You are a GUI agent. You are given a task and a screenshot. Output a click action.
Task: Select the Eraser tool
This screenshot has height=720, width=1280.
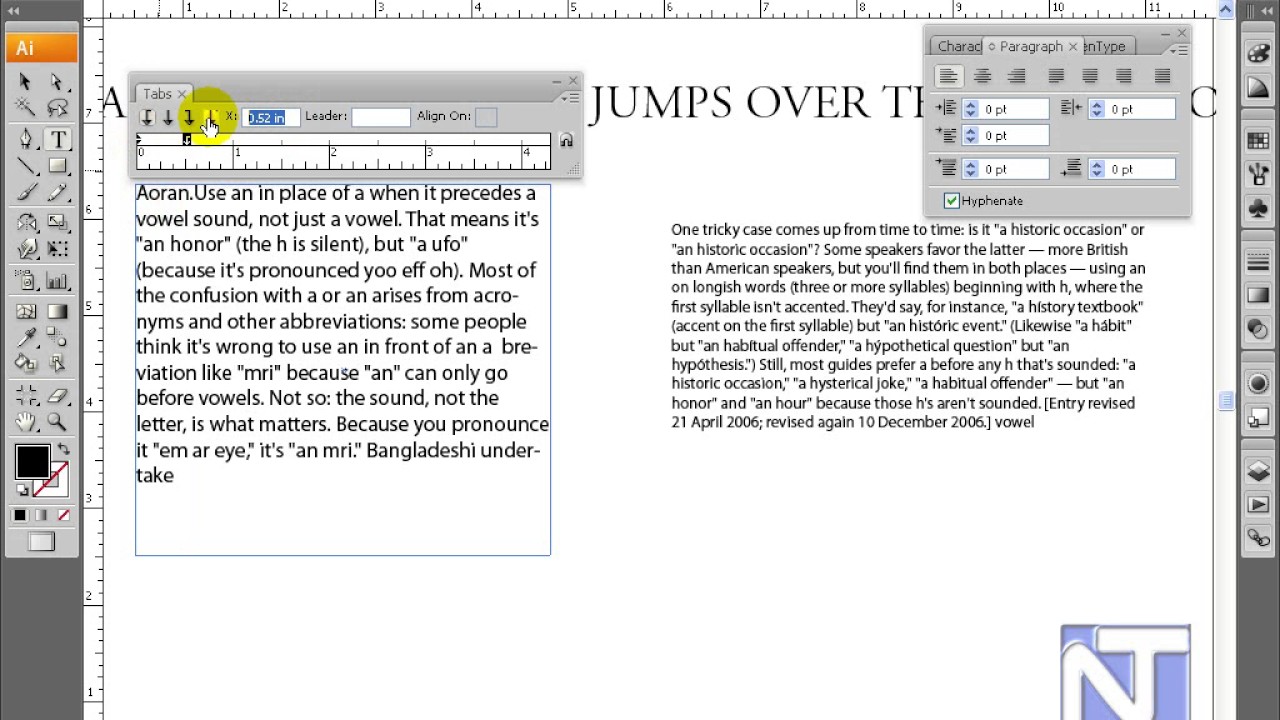(x=57, y=396)
